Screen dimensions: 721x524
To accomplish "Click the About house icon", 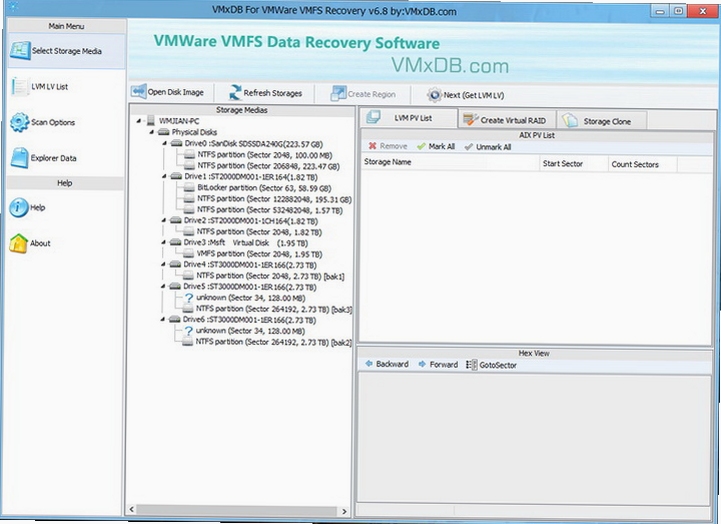I will click(x=19, y=244).
